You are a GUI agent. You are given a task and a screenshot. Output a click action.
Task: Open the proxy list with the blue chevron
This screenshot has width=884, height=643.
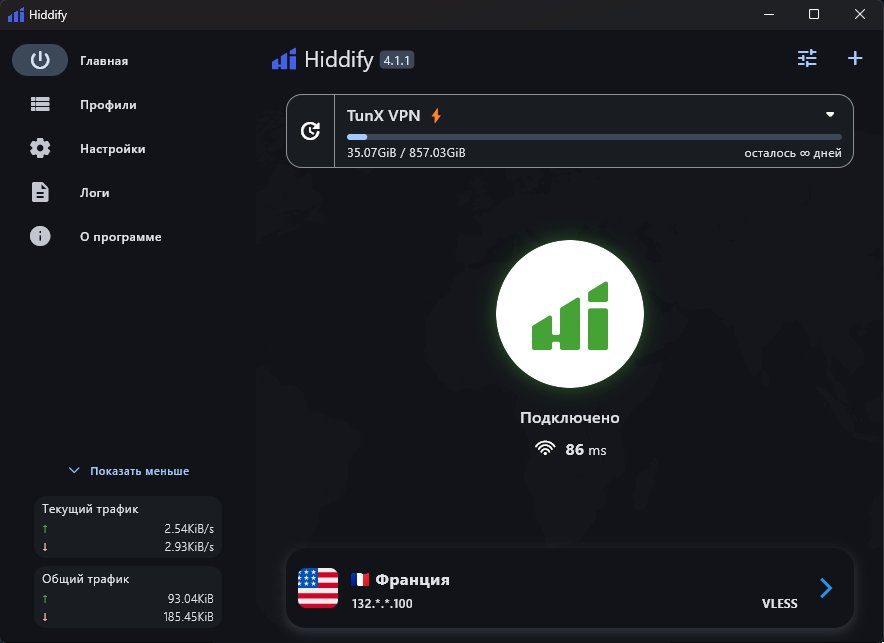(x=826, y=588)
